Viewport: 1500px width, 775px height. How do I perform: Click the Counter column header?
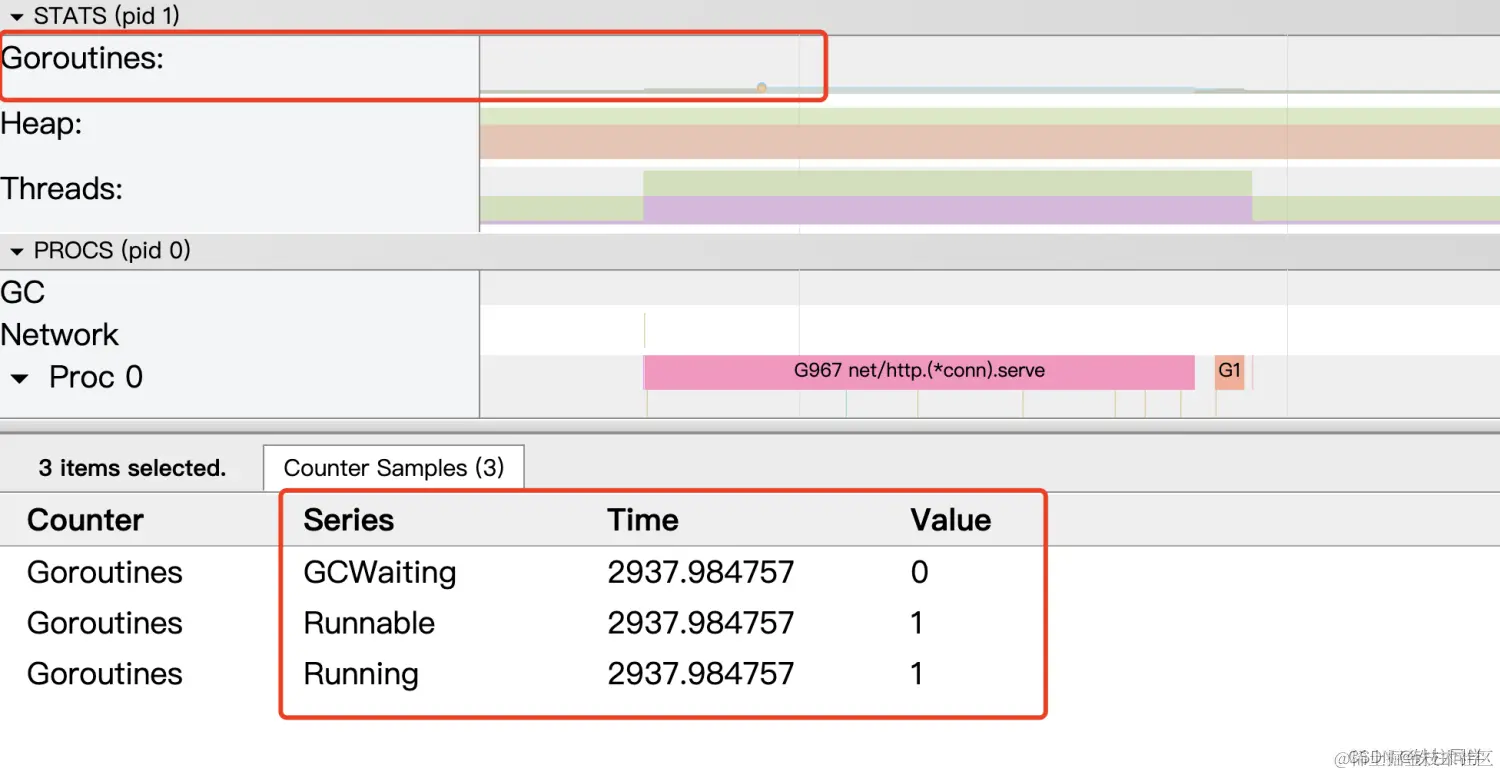coord(86,520)
